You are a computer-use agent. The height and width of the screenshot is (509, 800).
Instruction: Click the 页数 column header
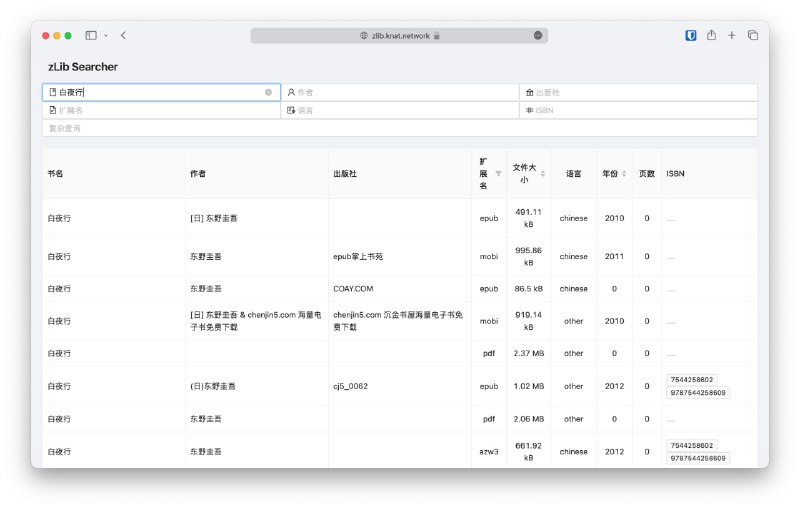647,173
